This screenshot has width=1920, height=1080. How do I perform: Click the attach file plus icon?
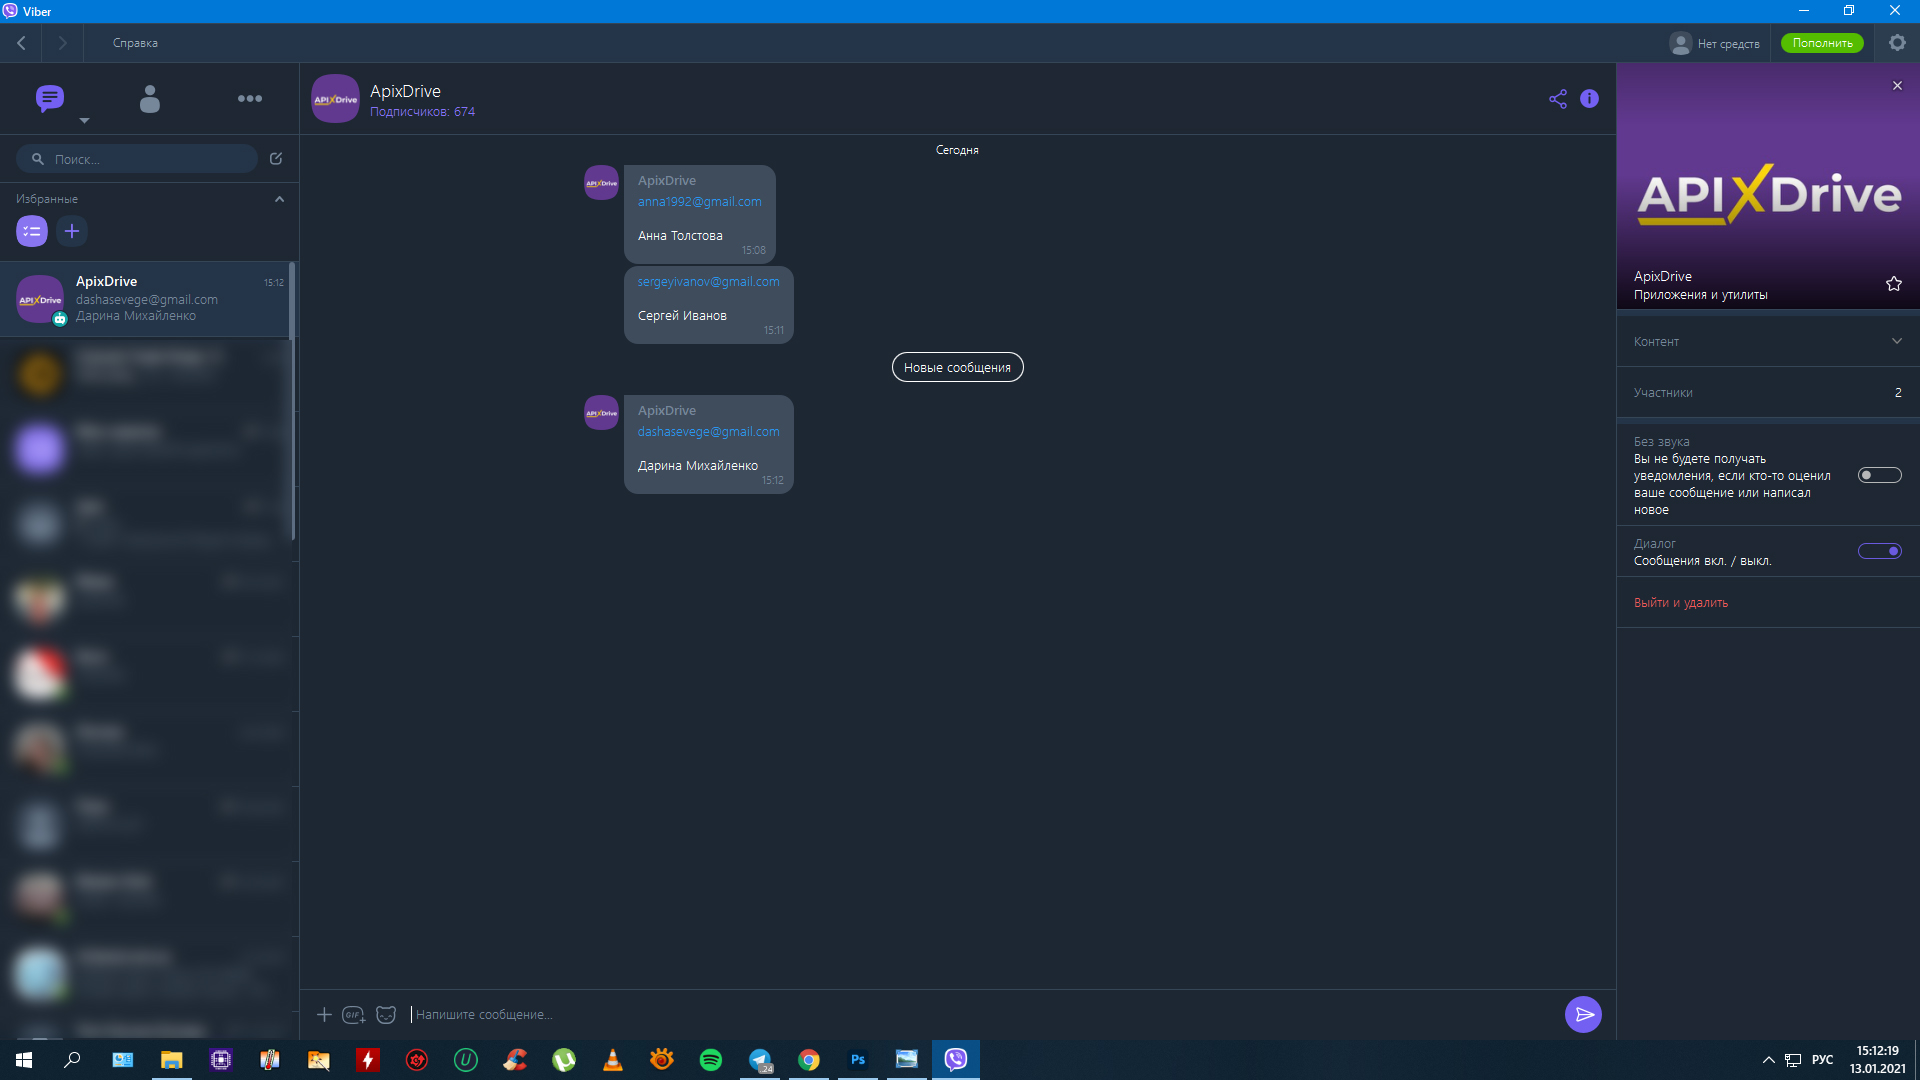(x=324, y=1014)
